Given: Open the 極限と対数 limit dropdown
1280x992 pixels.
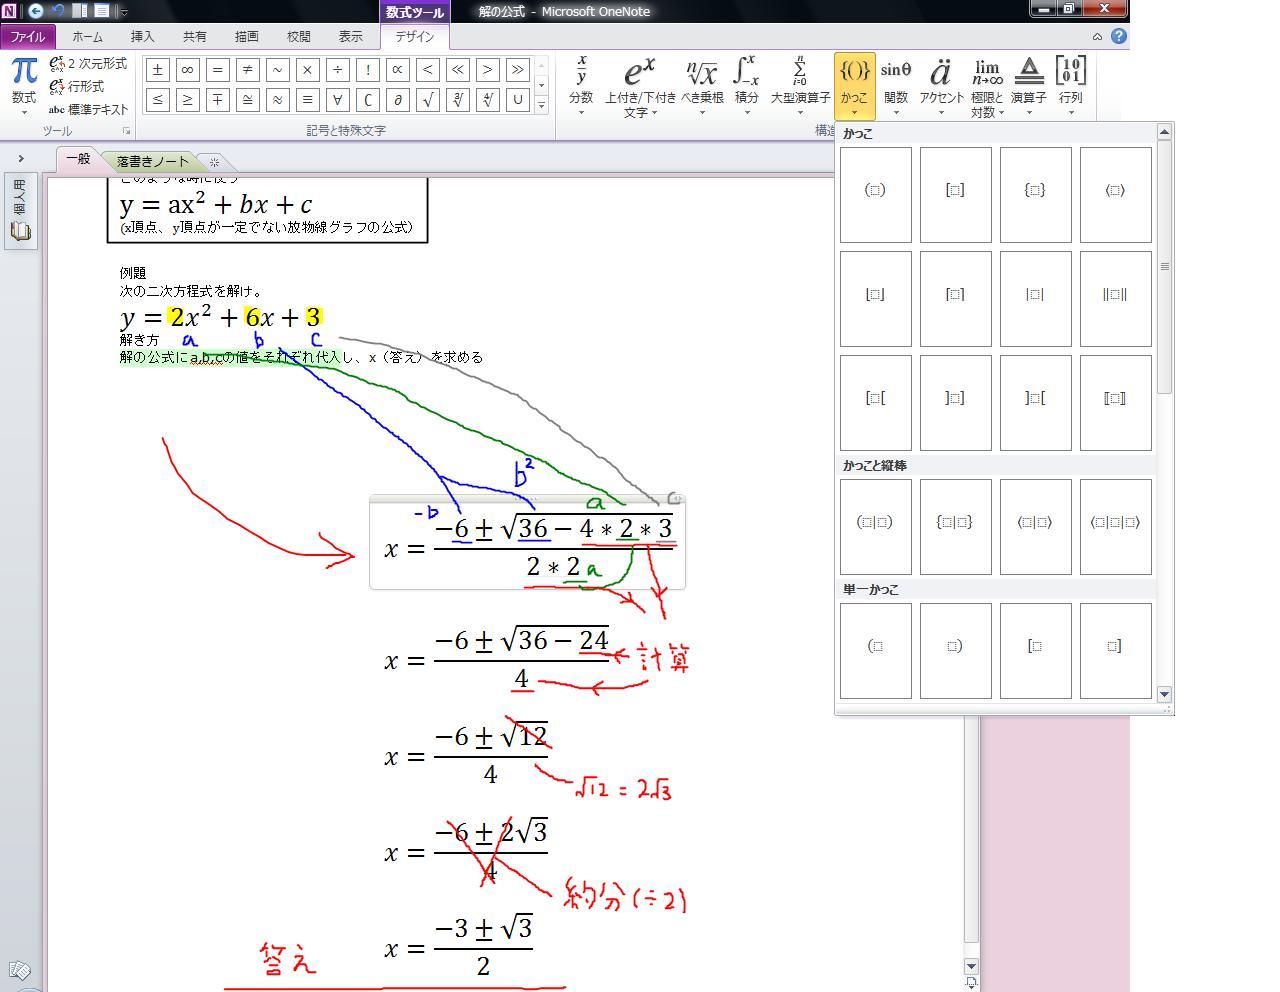Looking at the screenshot, I should (987, 87).
